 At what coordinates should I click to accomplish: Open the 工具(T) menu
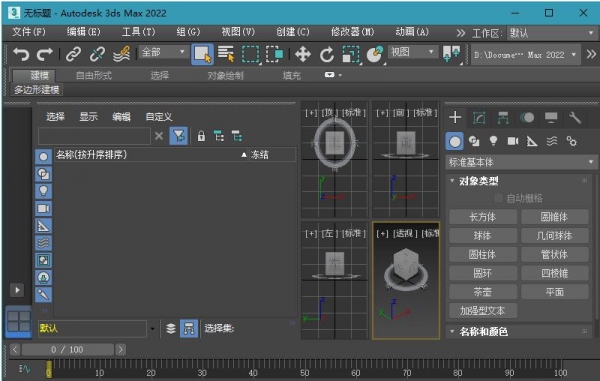tap(139, 32)
